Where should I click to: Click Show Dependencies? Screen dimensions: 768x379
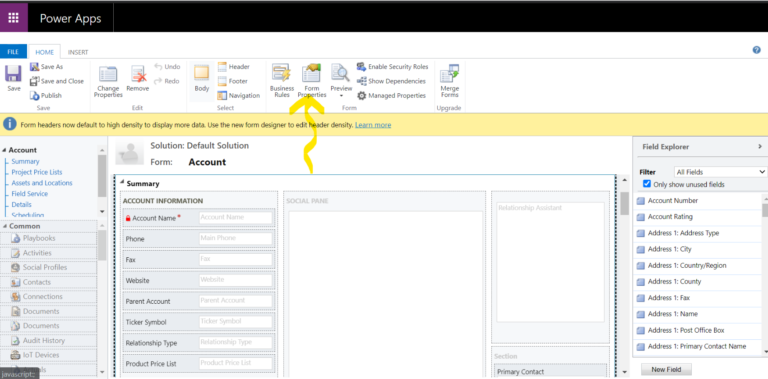pyautogui.click(x=391, y=81)
